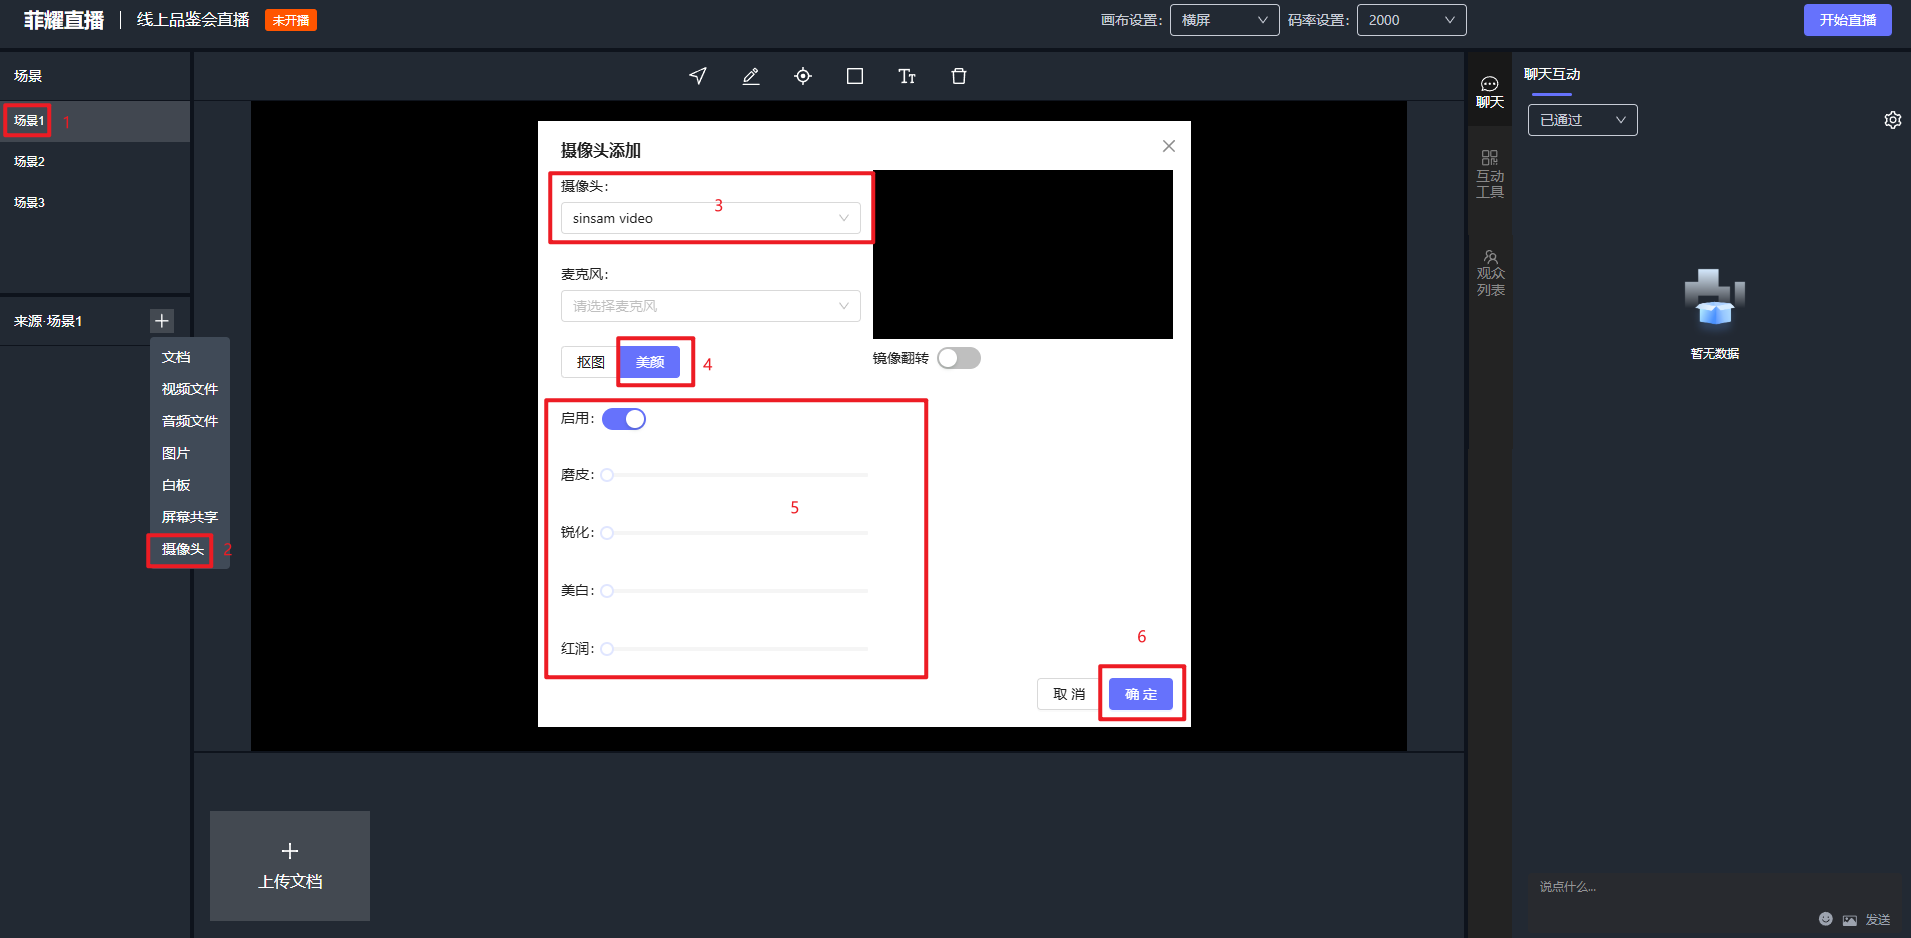The height and width of the screenshot is (938, 1911).
Task: Click the 开始直播 start broadcast button
Action: [1847, 20]
